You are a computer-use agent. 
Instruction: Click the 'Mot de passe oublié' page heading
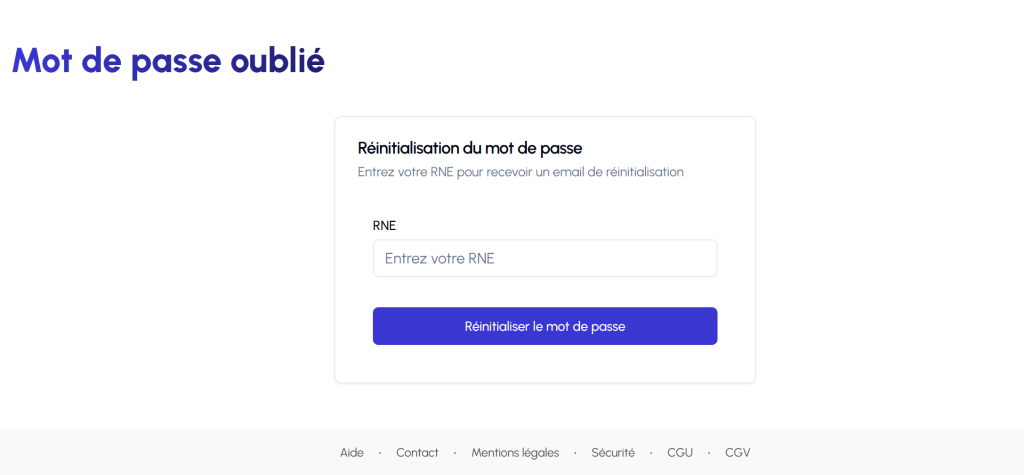[x=168, y=60]
